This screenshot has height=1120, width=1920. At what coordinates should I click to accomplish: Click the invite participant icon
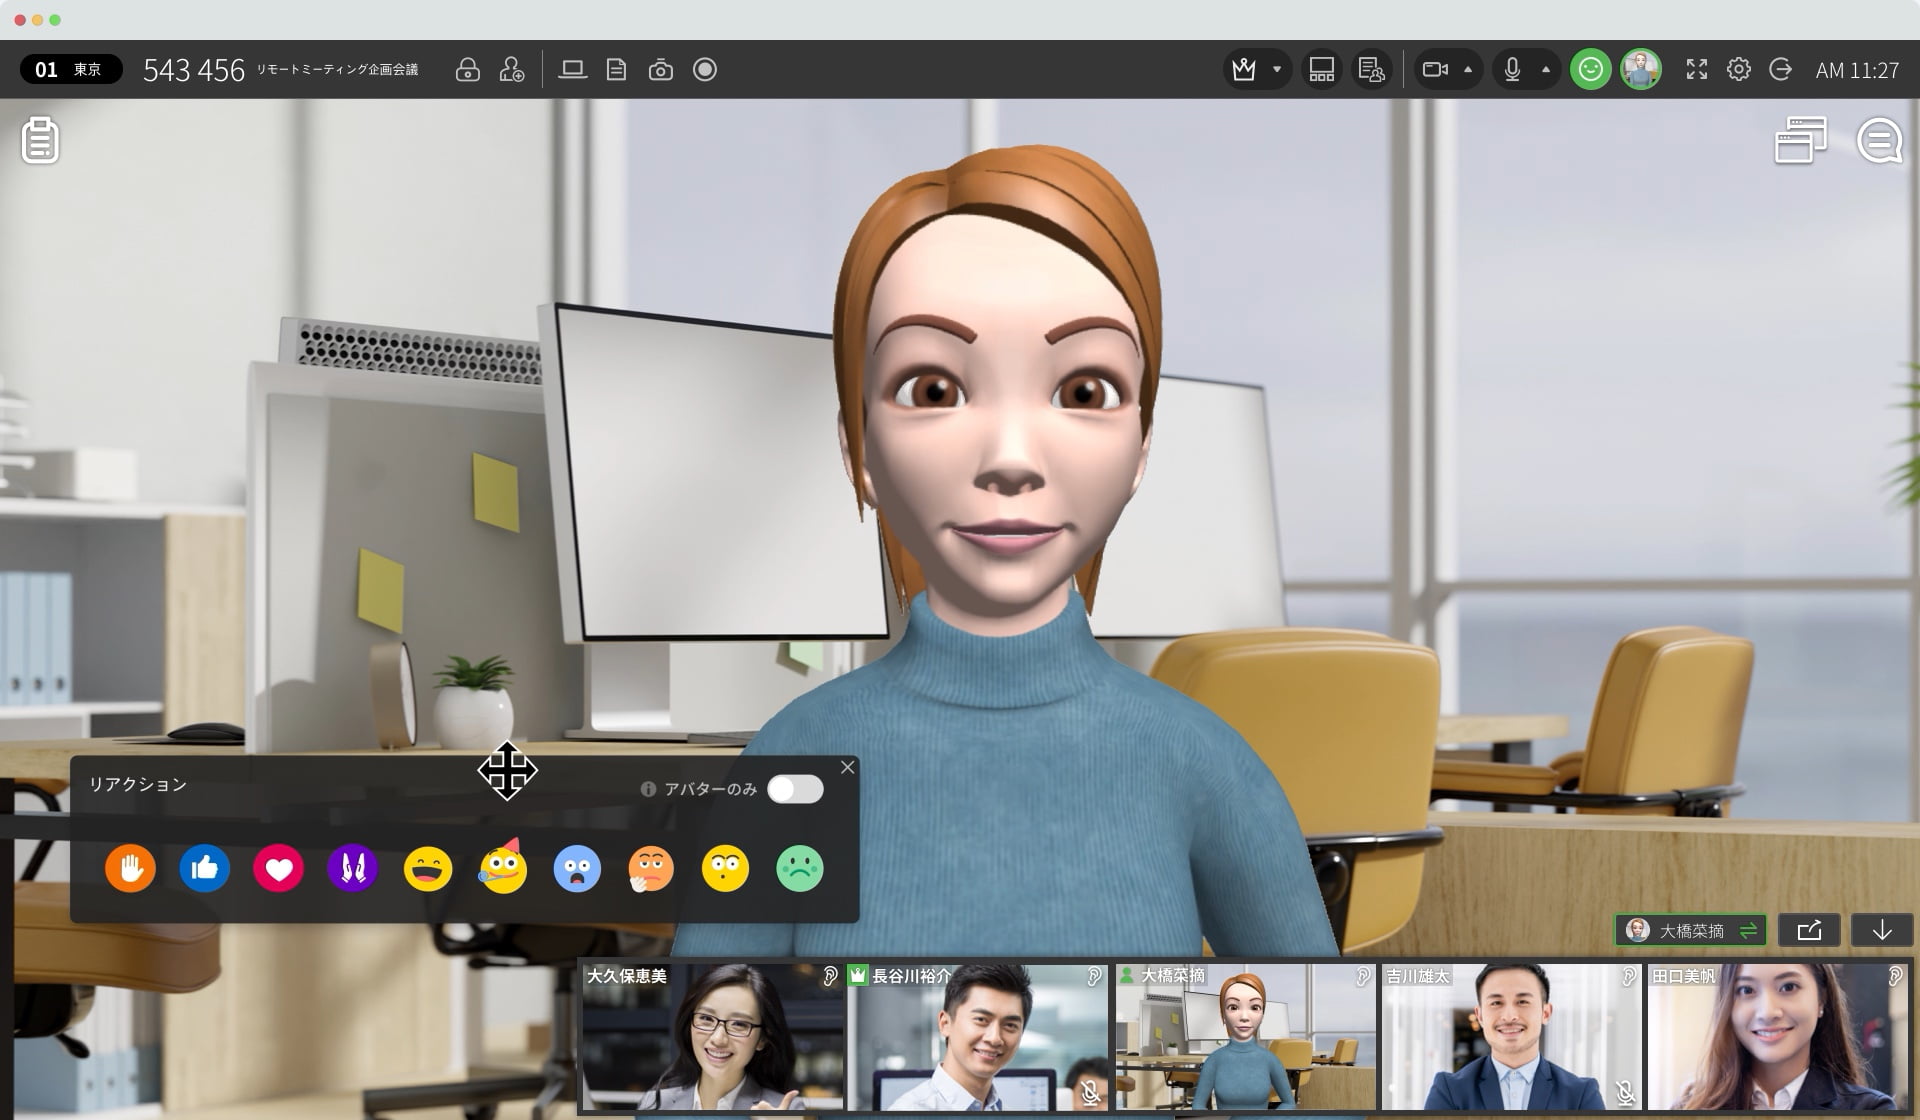pos(512,70)
